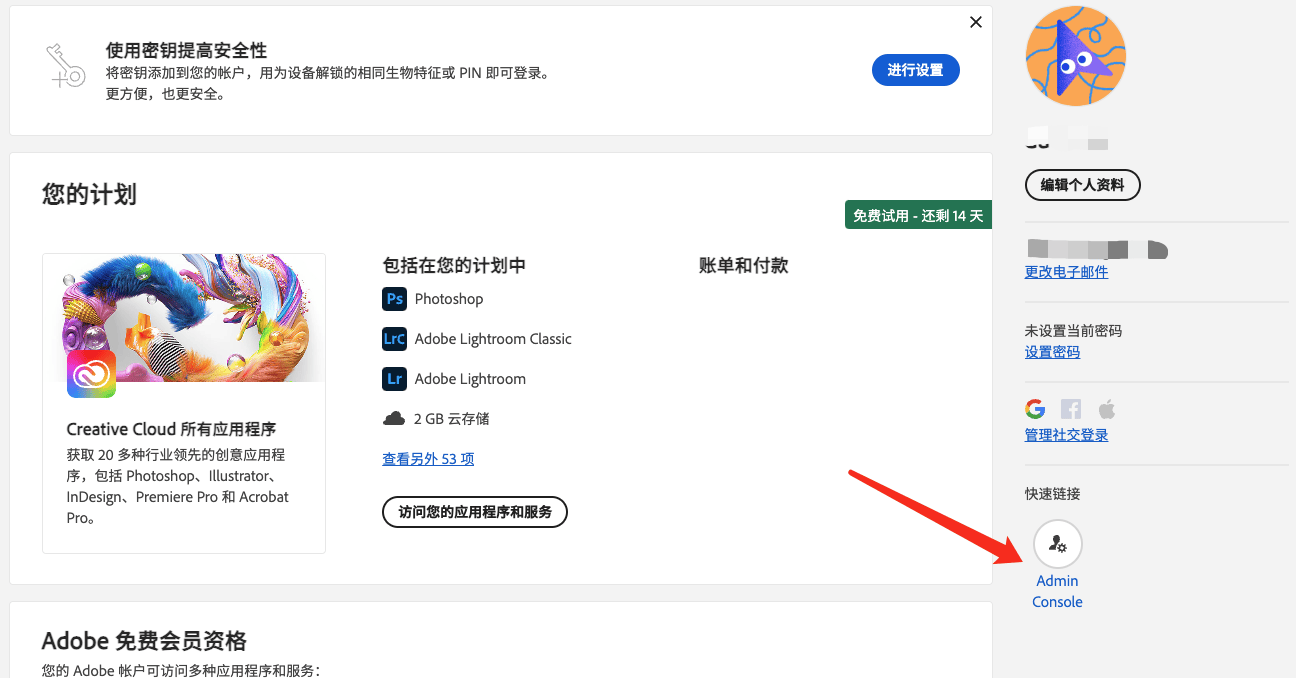This screenshot has height=678, width=1296.
Task: Click the Admin Console gear icon
Action: pos(1057,544)
